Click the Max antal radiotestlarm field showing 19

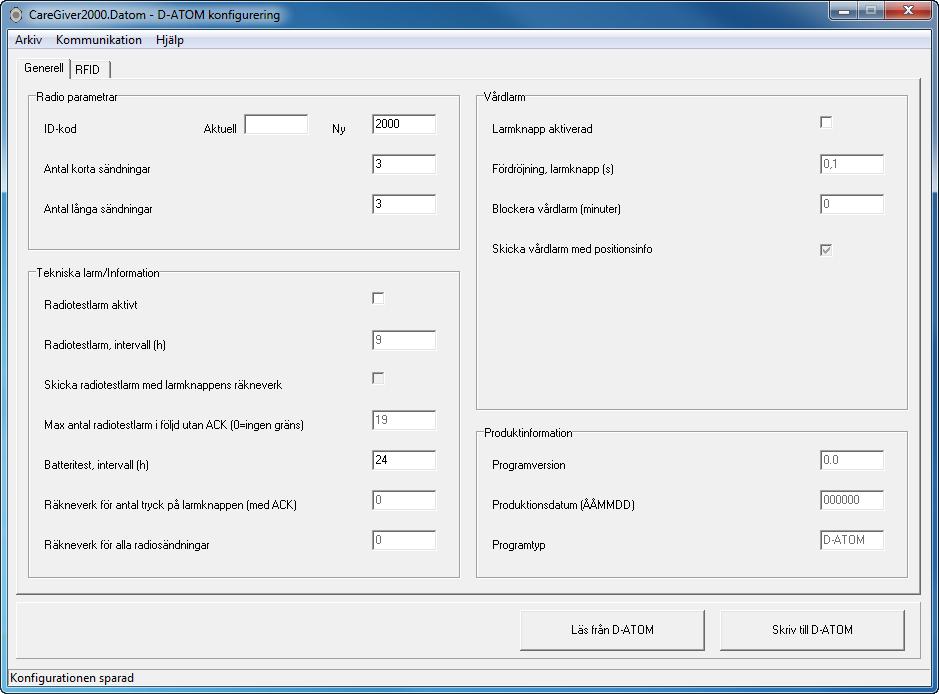click(x=404, y=420)
